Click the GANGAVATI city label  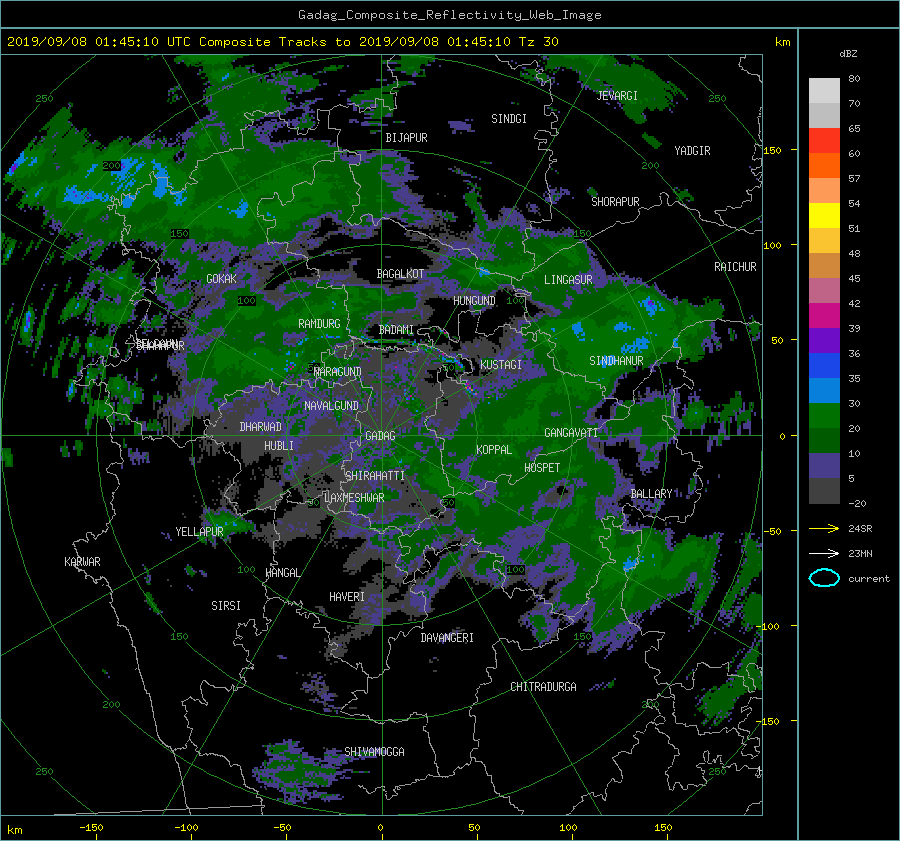(571, 432)
